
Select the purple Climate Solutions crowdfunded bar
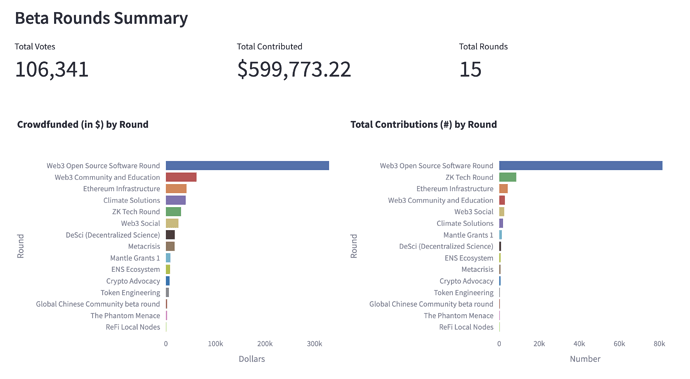point(176,200)
